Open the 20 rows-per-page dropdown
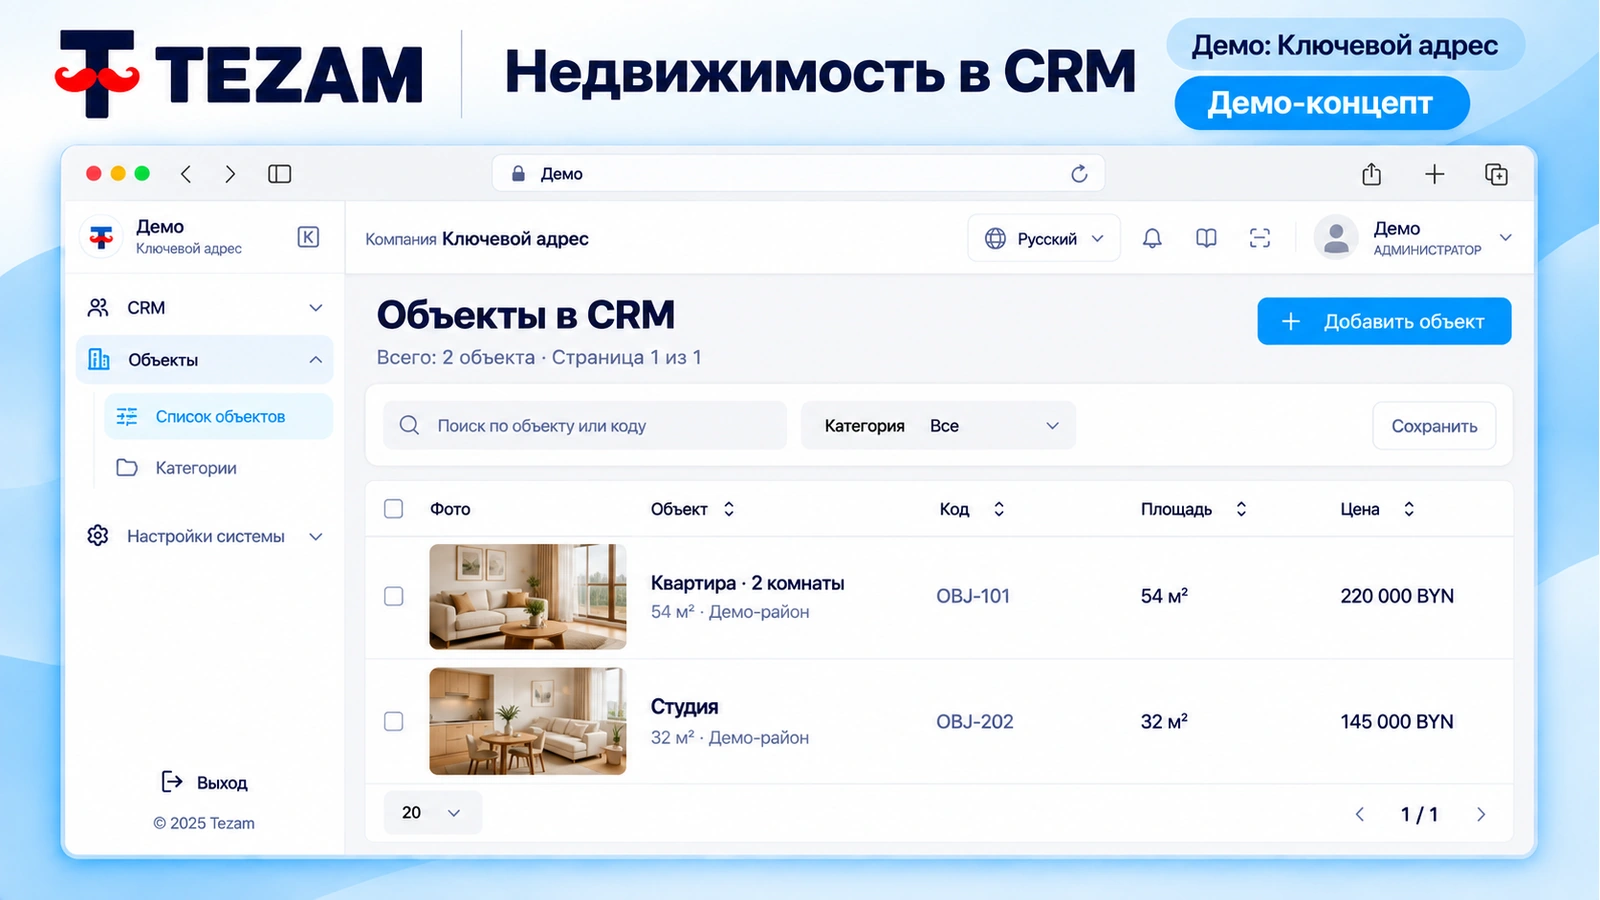The height and width of the screenshot is (900, 1600). [x=433, y=812]
